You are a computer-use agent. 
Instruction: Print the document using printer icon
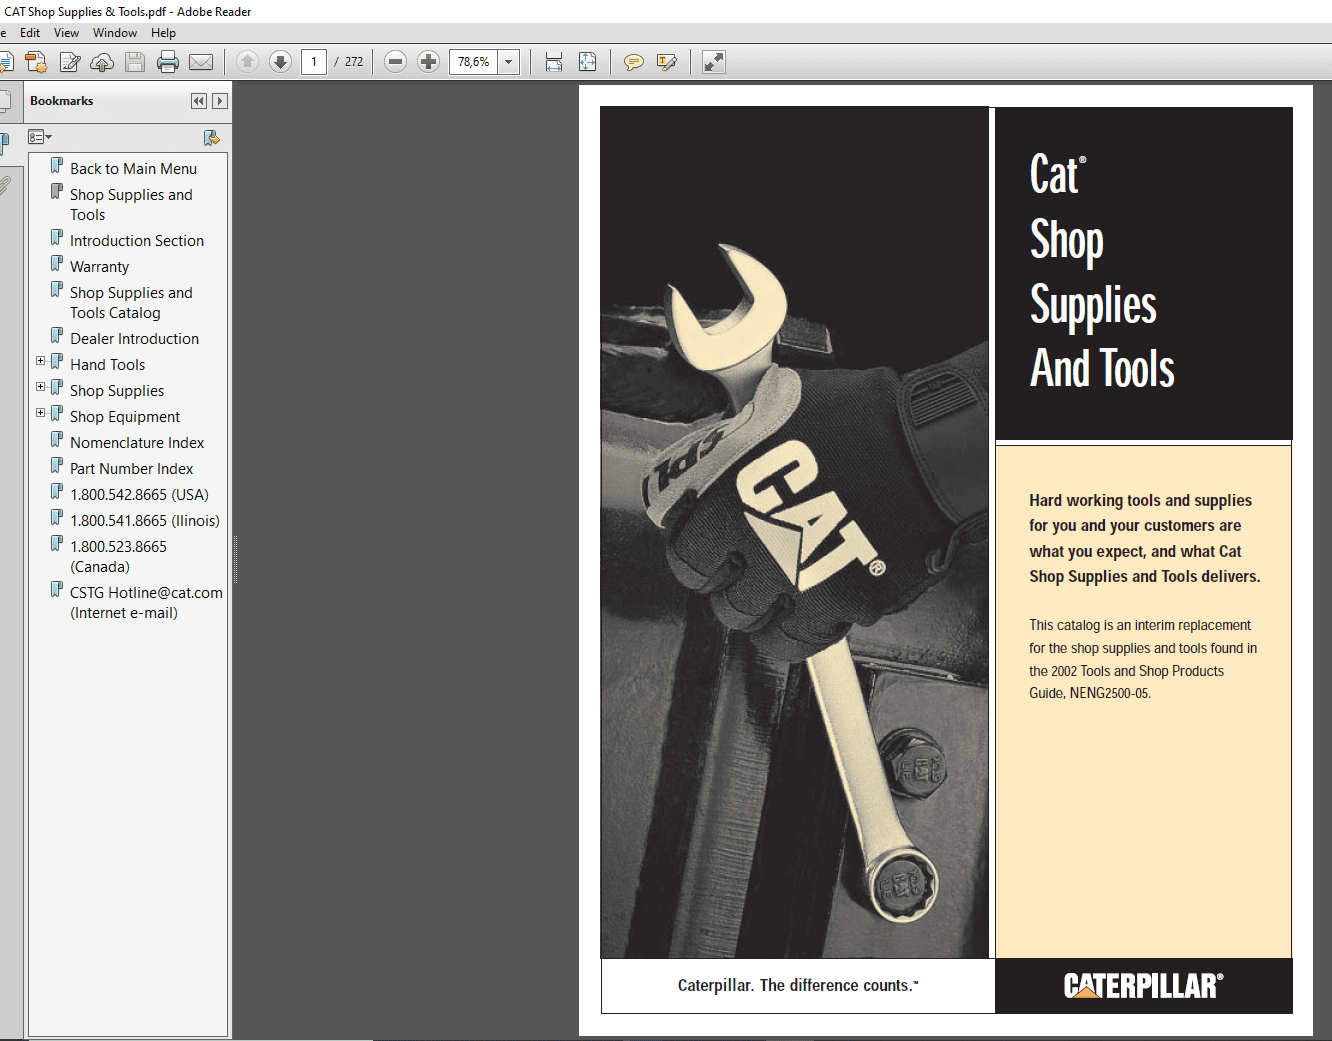168,62
